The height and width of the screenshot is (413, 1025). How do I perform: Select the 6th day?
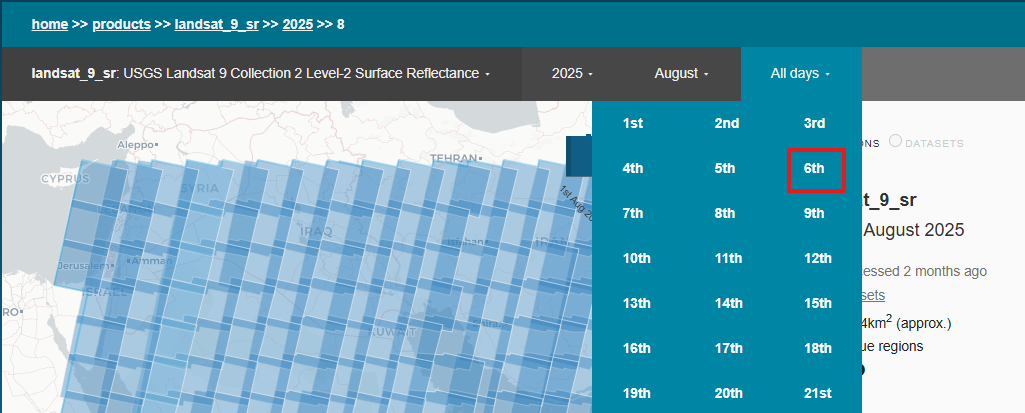click(815, 169)
